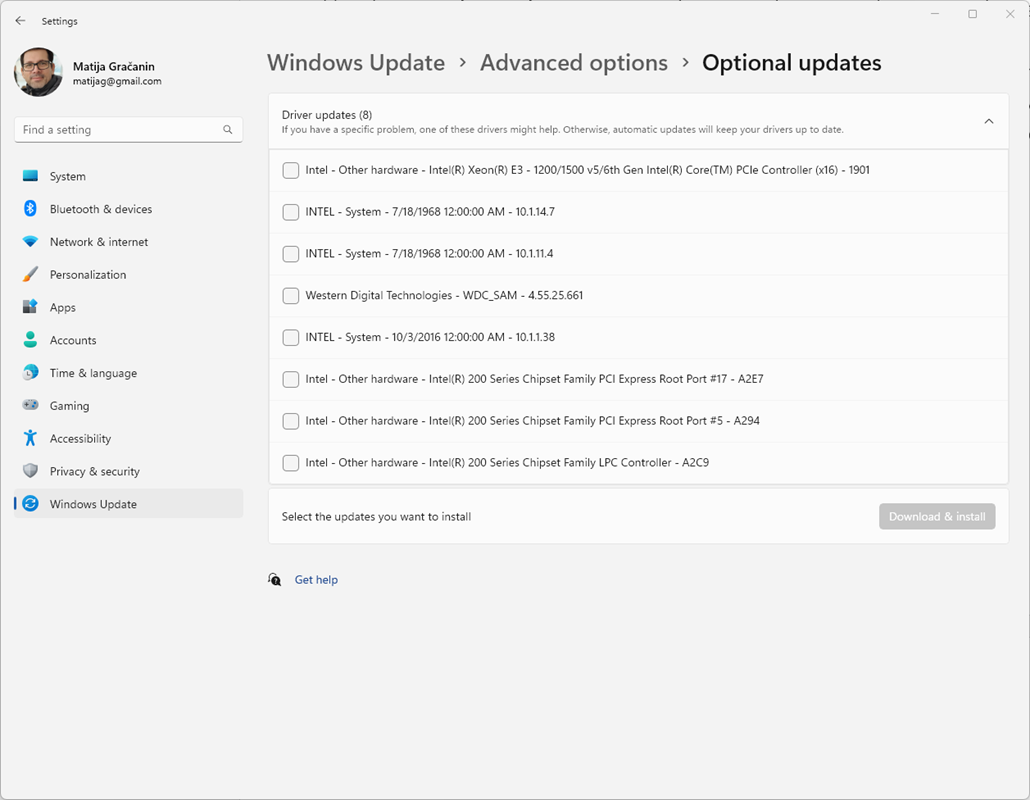
Task: Click the Bluetooth icon in sidebar
Action: point(30,209)
